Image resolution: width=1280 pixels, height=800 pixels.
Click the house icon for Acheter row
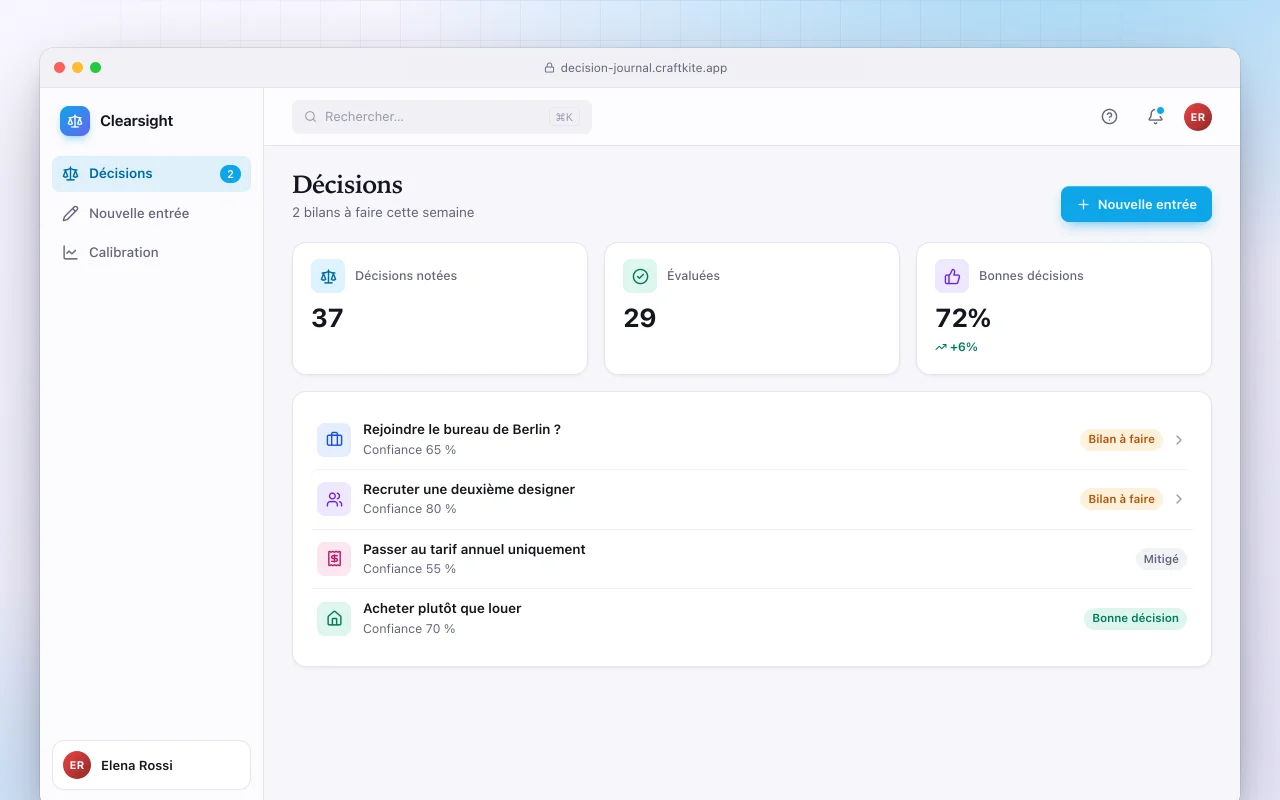point(334,619)
